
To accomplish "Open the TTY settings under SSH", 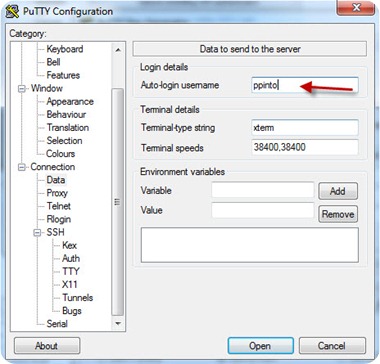I will click(x=71, y=271).
